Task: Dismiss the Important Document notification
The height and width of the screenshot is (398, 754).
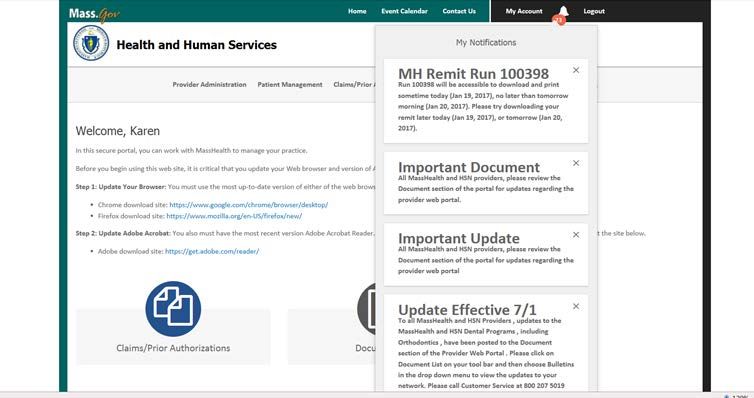Action: tap(576, 163)
